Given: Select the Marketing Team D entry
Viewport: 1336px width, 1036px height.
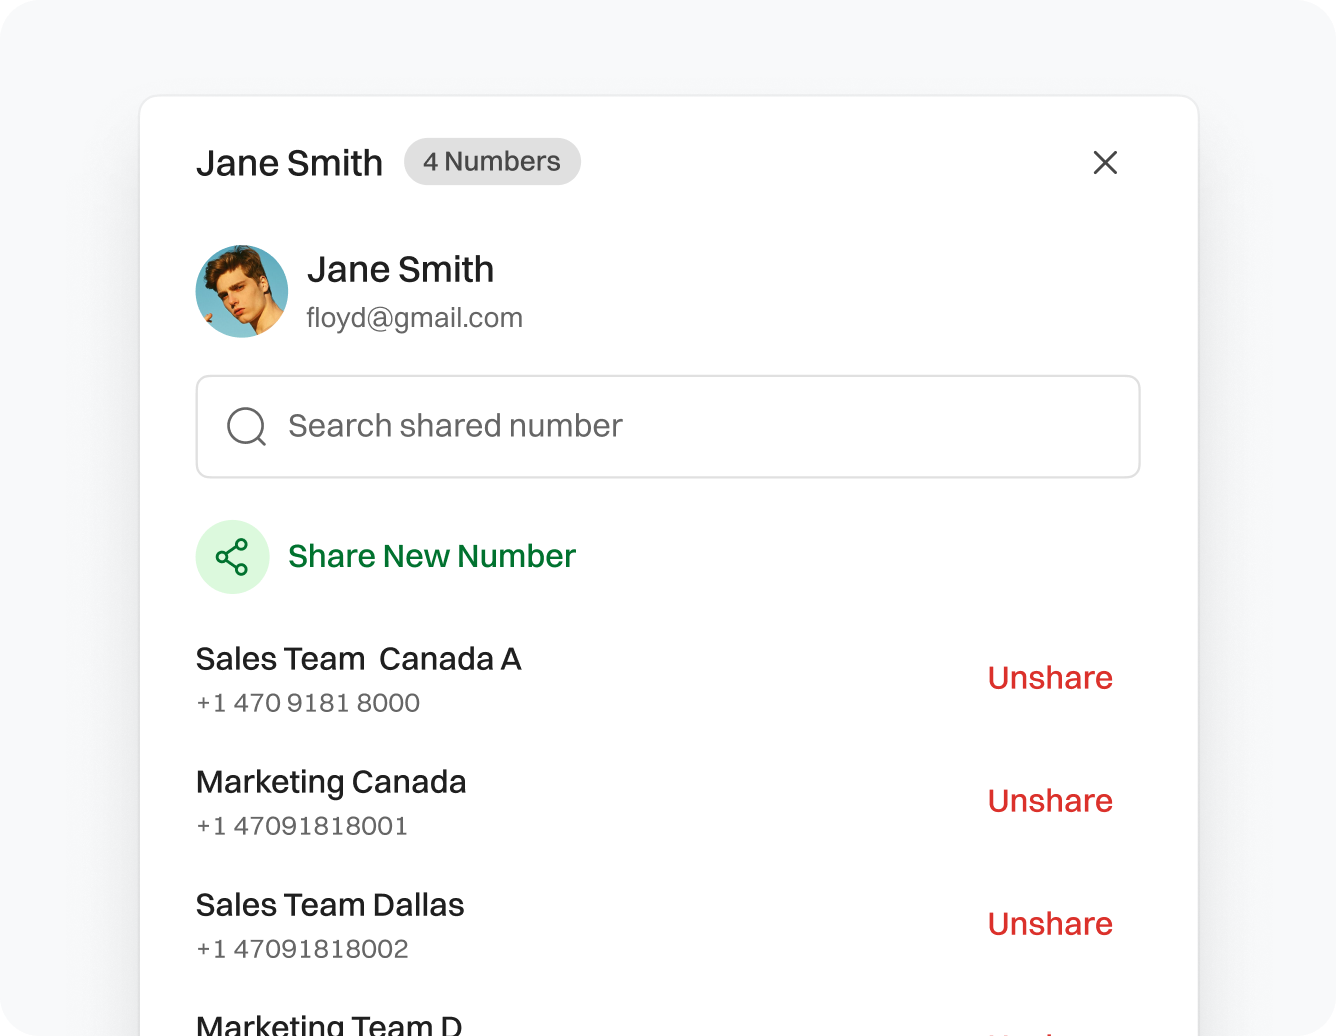Looking at the screenshot, I should pos(329,1025).
